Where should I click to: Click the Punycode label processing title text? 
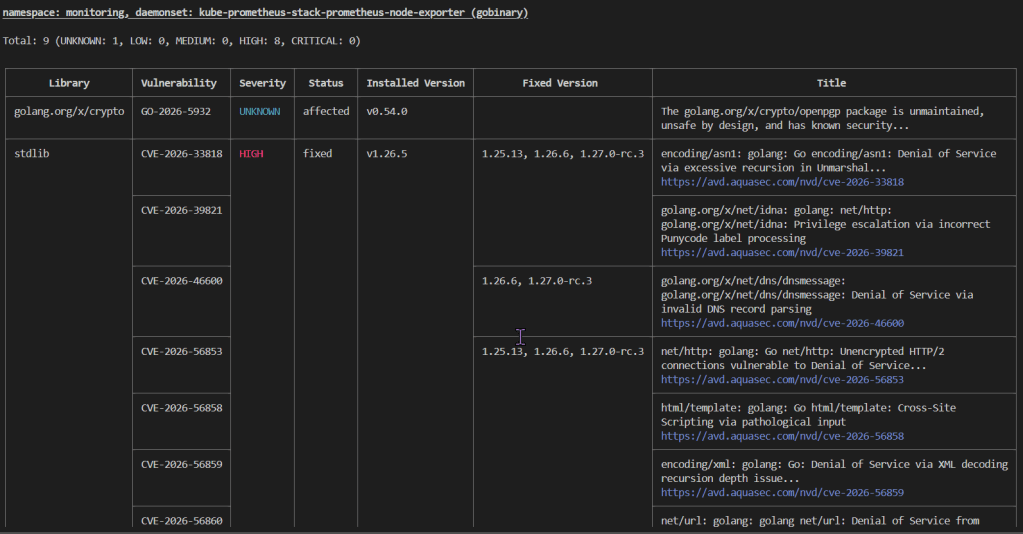pos(825,225)
